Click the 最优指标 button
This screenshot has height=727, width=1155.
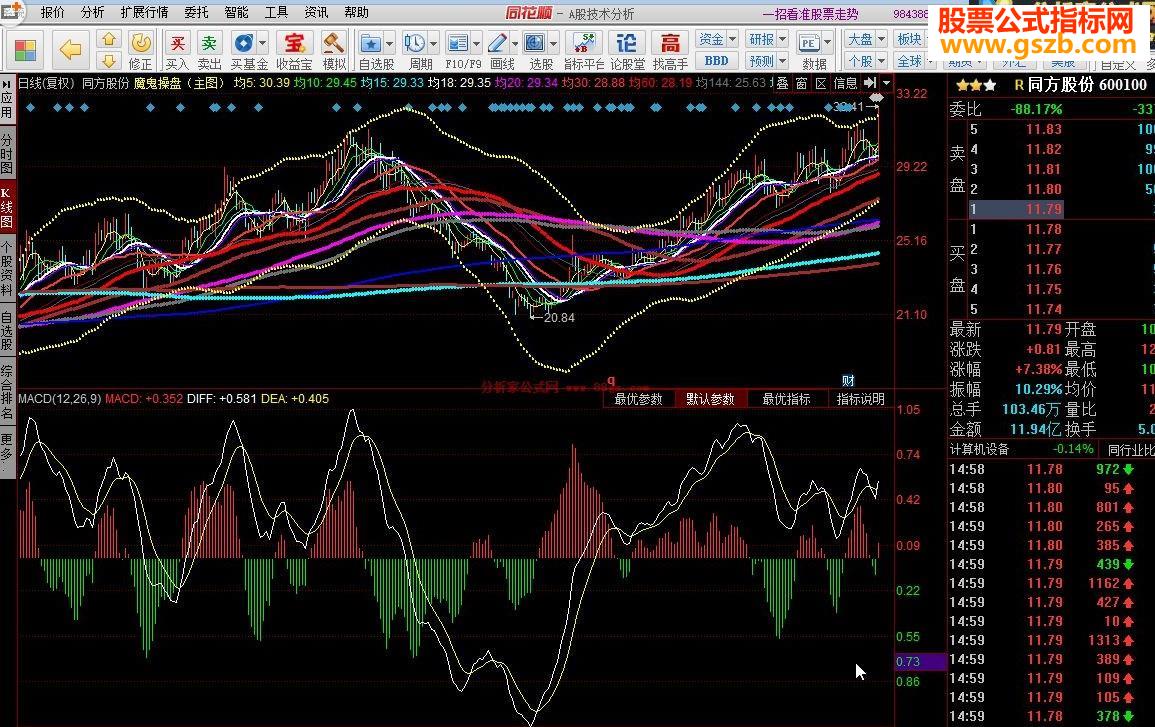coord(786,399)
